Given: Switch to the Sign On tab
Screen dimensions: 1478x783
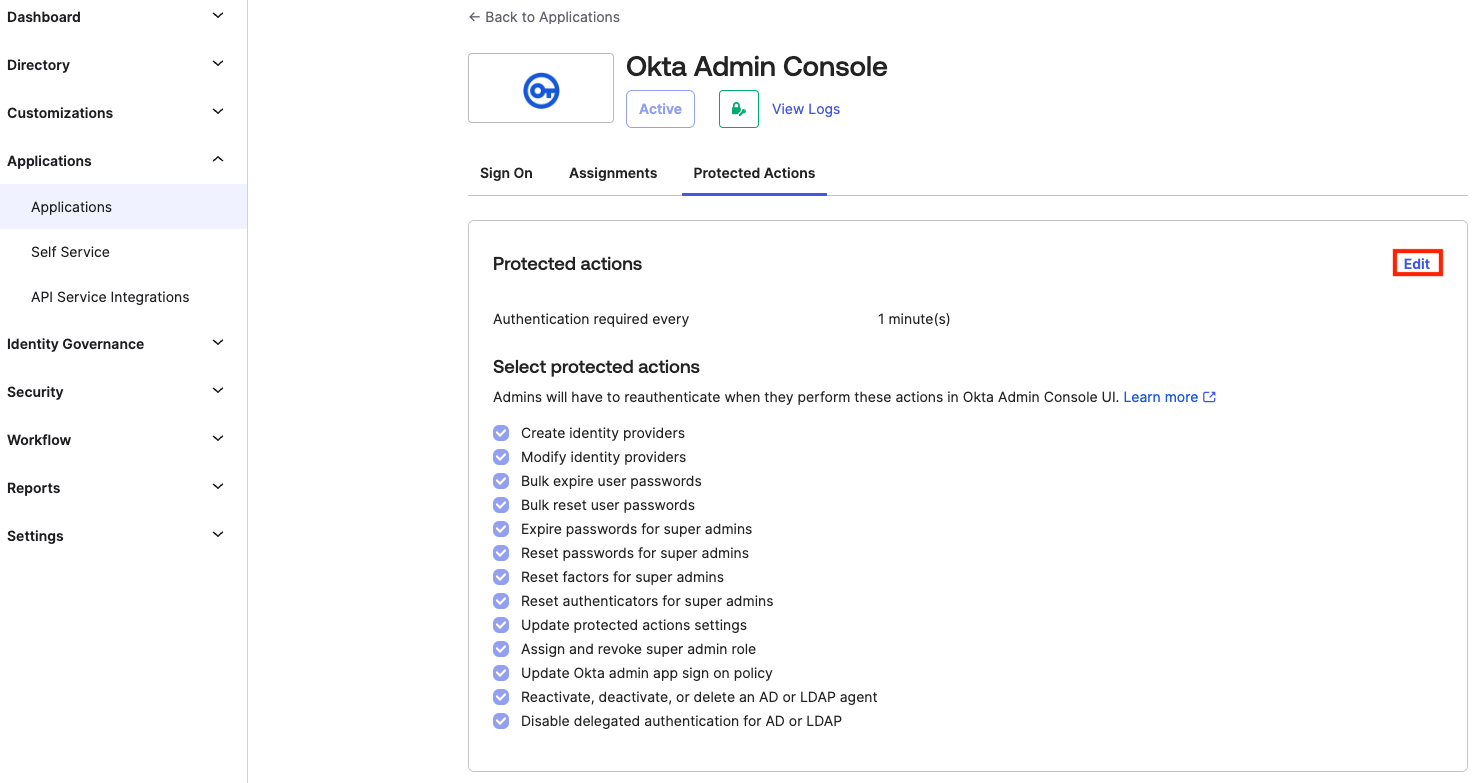Looking at the screenshot, I should pyautogui.click(x=506, y=172).
